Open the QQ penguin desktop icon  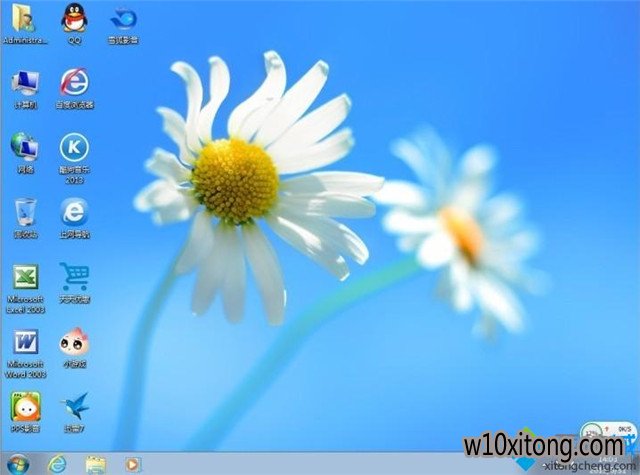click(74, 18)
